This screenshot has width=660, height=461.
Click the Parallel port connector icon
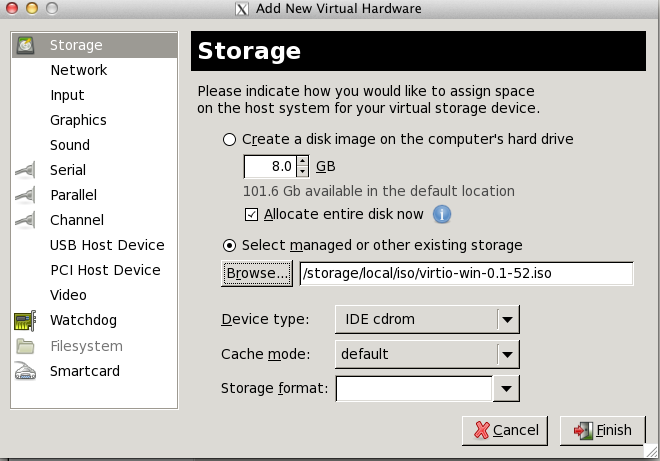click(x=25, y=195)
